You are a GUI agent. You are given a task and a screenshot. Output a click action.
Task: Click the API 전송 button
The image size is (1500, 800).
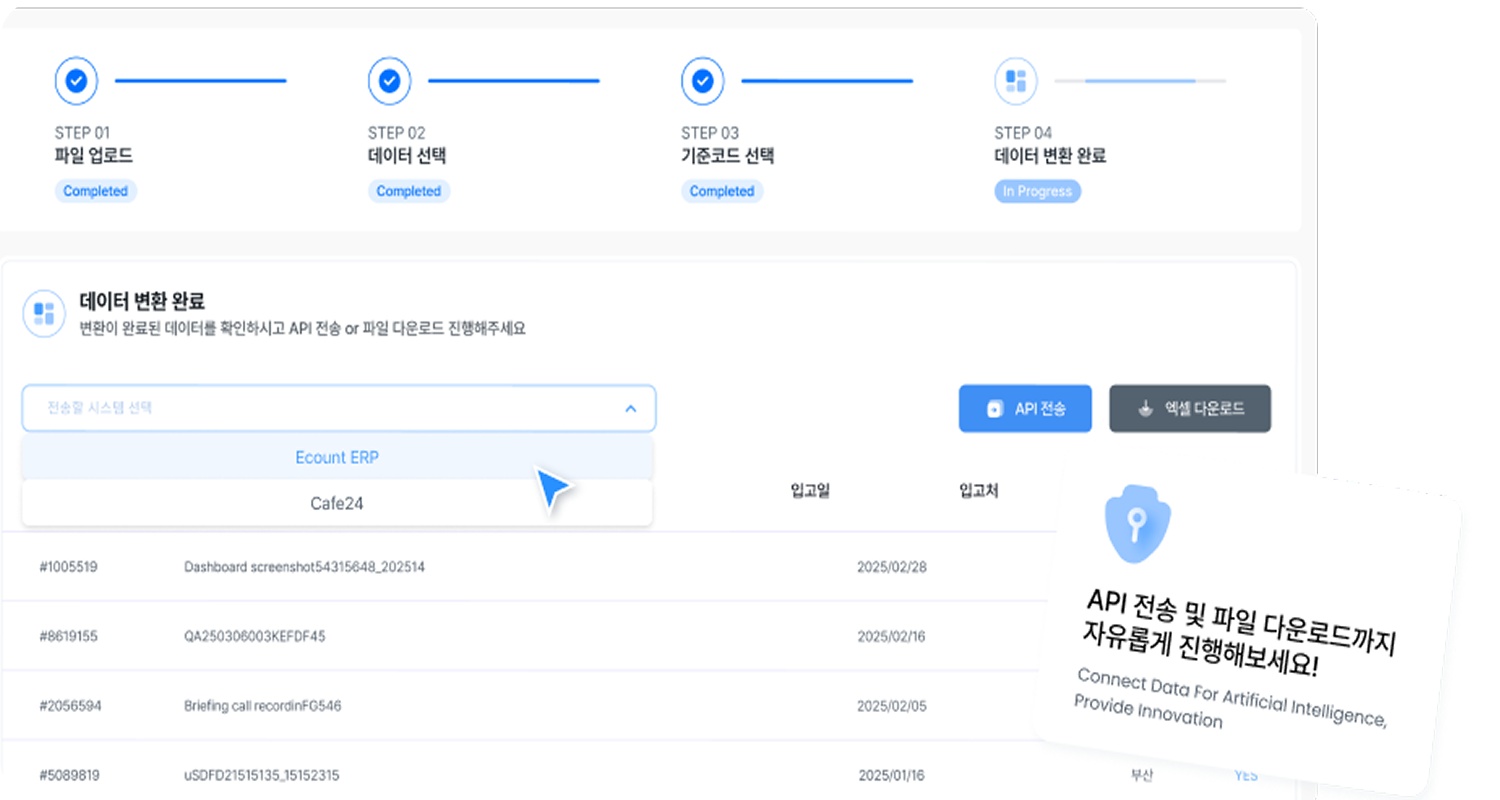coord(1025,409)
